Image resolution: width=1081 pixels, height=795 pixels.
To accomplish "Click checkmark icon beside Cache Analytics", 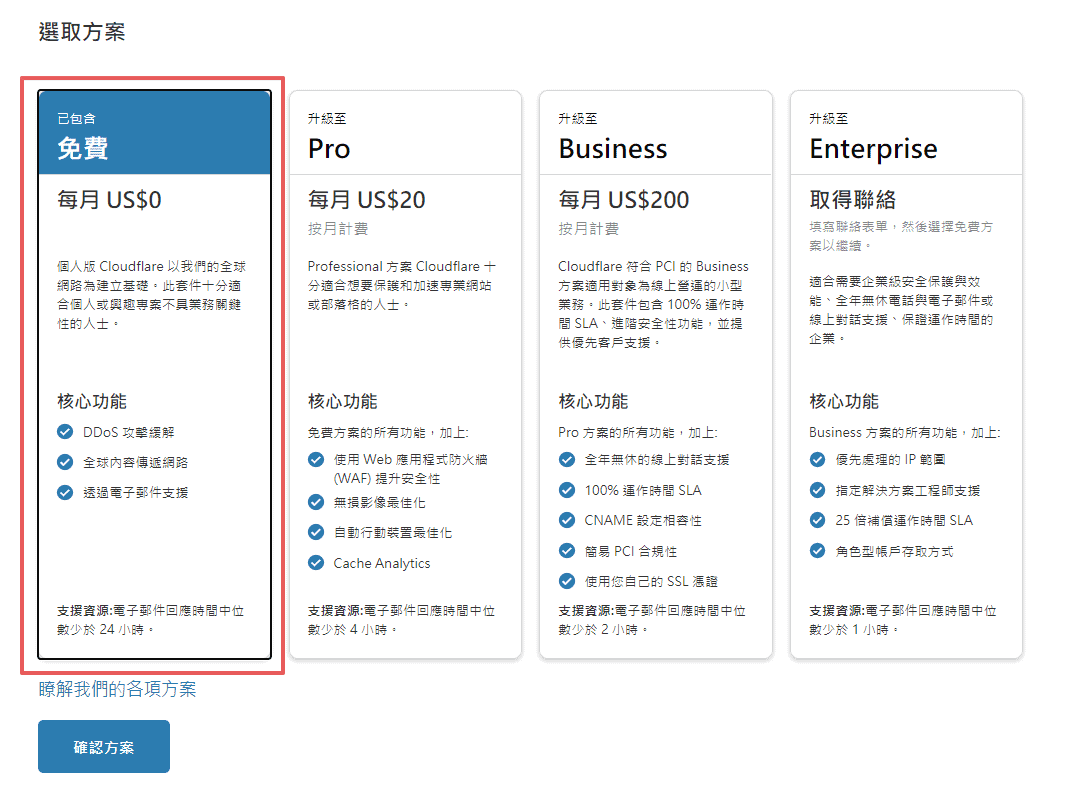I will pos(316,563).
